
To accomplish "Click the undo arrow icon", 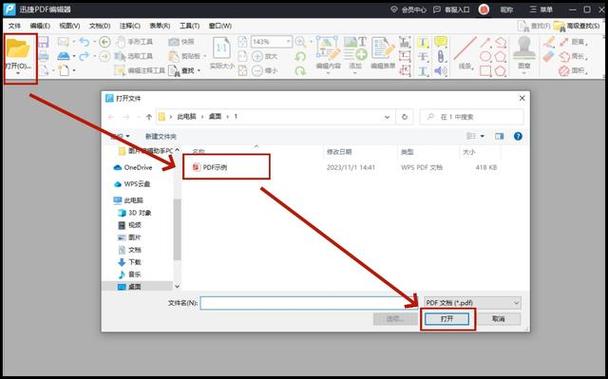I will click(84, 42).
